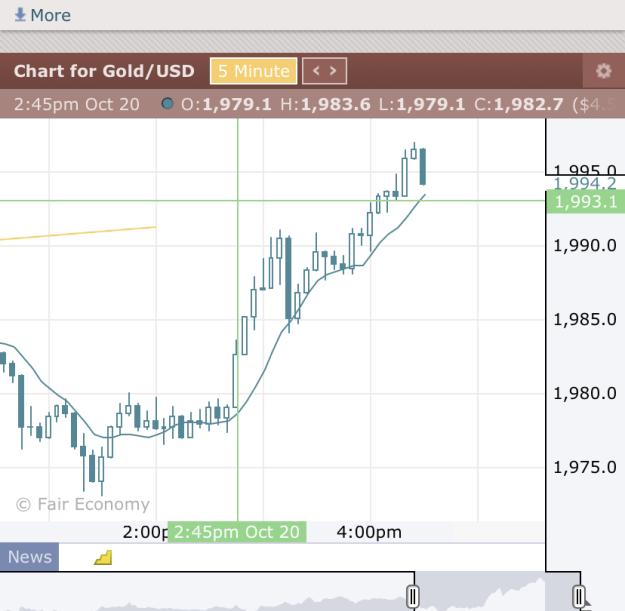Click the 4:00pm time axis label
Image resolution: width=625 pixels, height=611 pixels.
(369, 532)
